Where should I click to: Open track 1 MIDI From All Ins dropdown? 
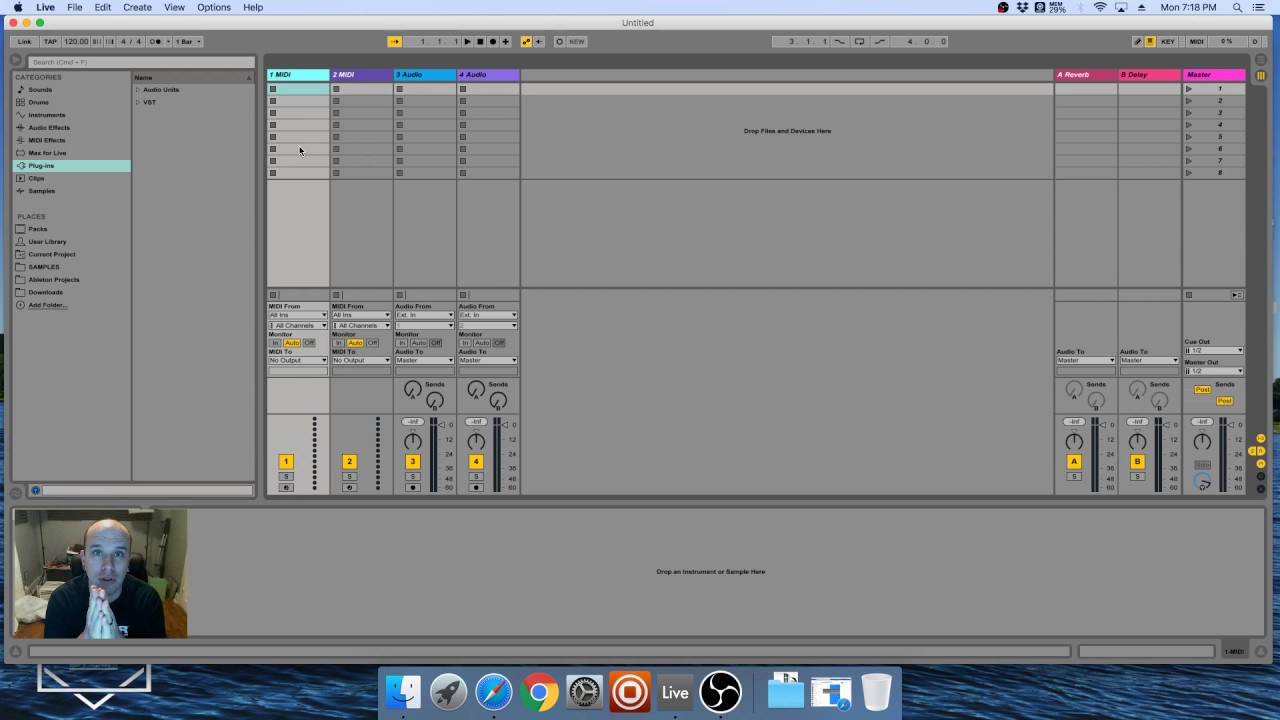click(298, 315)
